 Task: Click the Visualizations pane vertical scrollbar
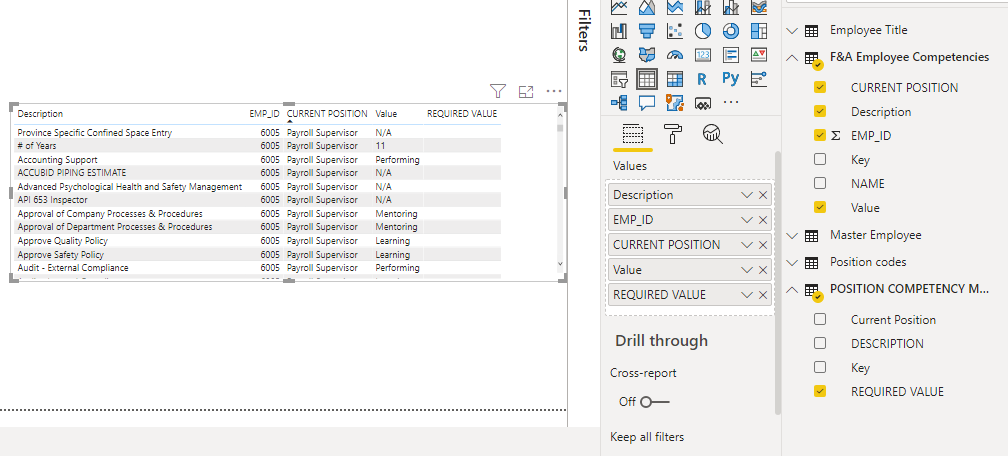coord(778,283)
